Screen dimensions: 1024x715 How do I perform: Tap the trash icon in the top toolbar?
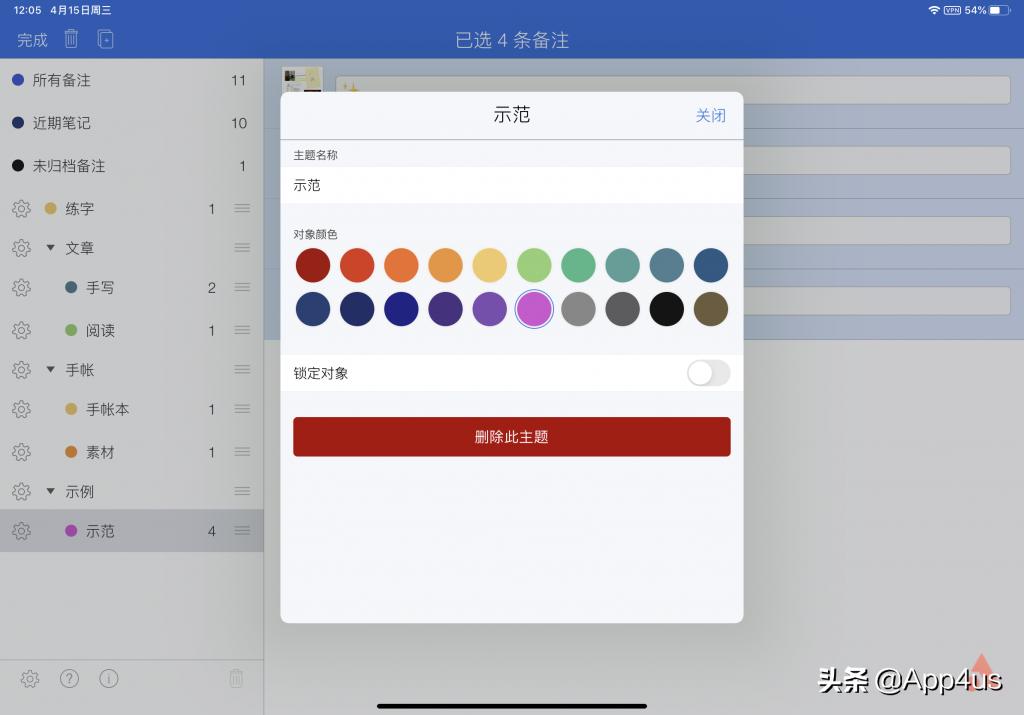click(70, 39)
